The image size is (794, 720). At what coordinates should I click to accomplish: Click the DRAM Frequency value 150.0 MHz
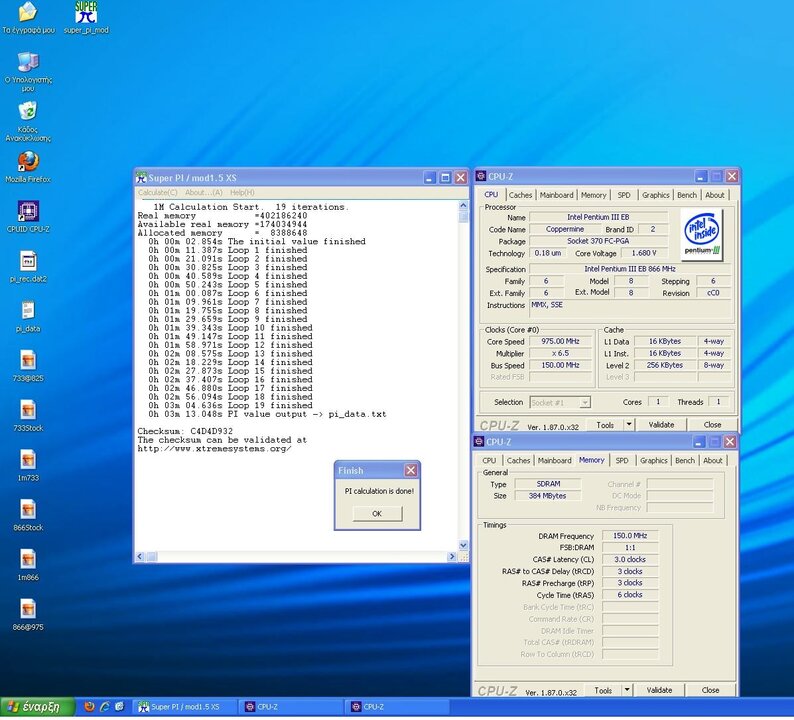coord(630,536)
